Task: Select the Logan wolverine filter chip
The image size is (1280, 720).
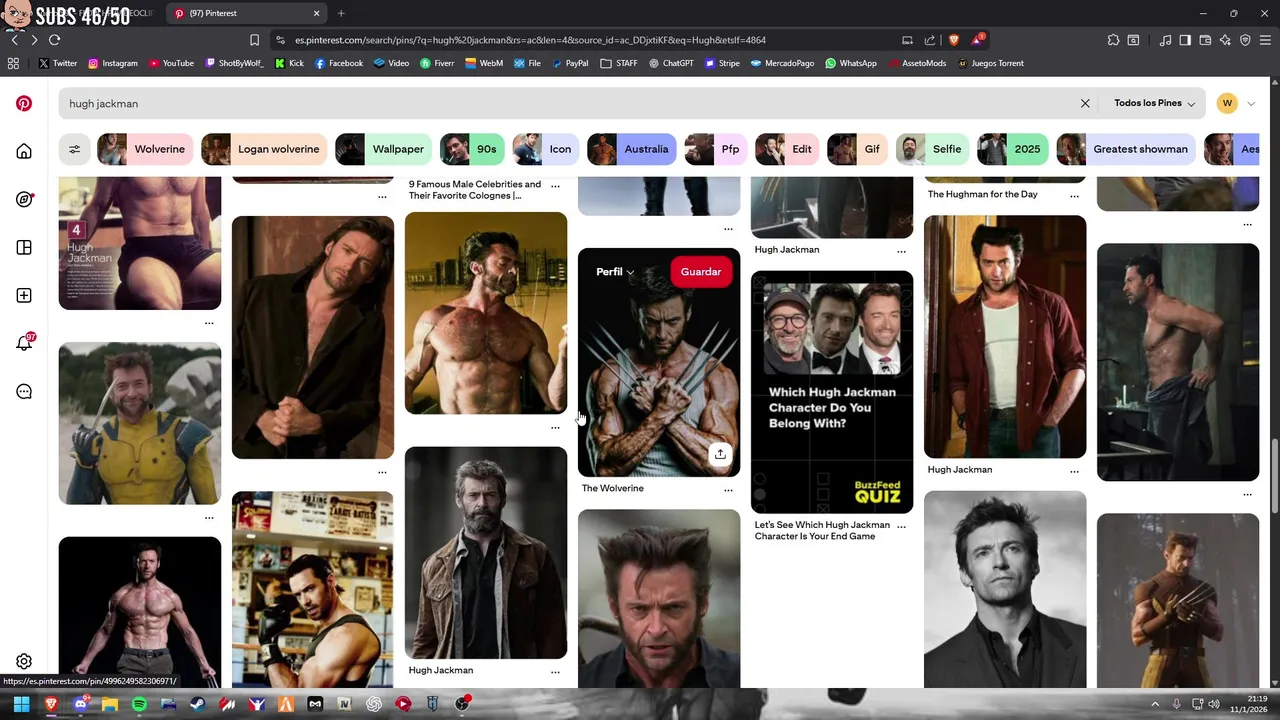Action: tap(264, 149)
